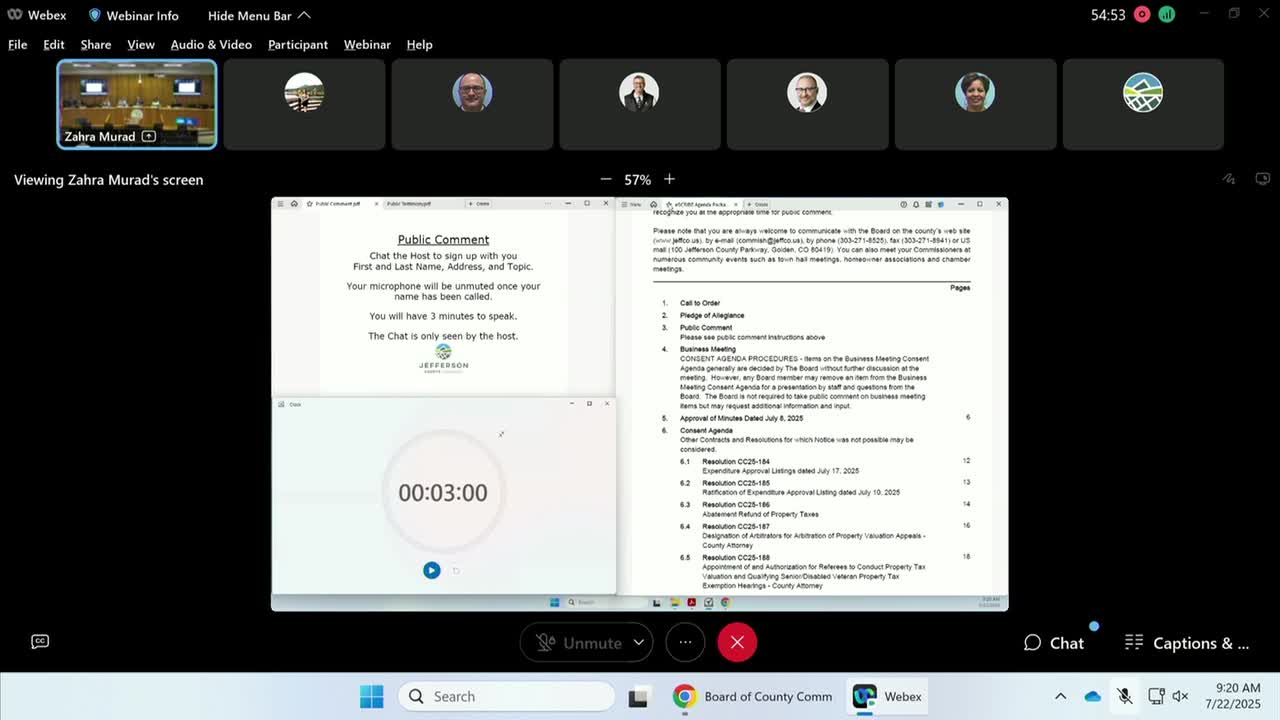Click the taskbar Search box
Image resolution: width=1280 pixels, height=720 pixels.
(x=506, y=697)
